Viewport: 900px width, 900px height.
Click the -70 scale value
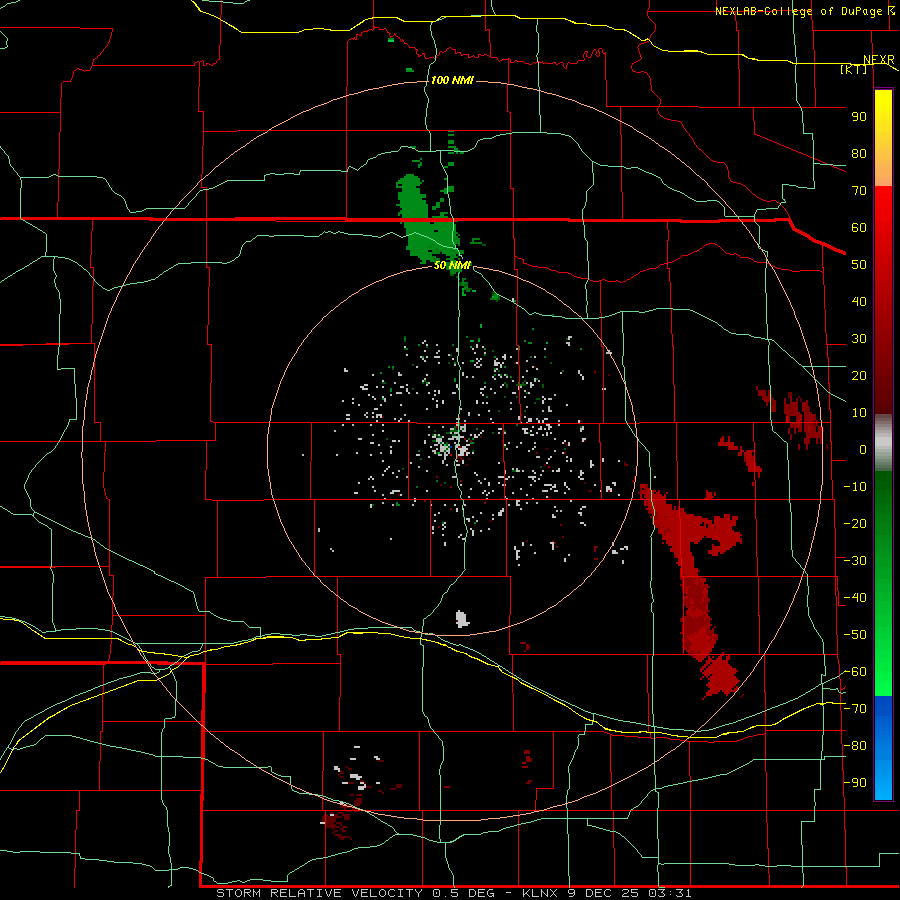coord(855,709)
